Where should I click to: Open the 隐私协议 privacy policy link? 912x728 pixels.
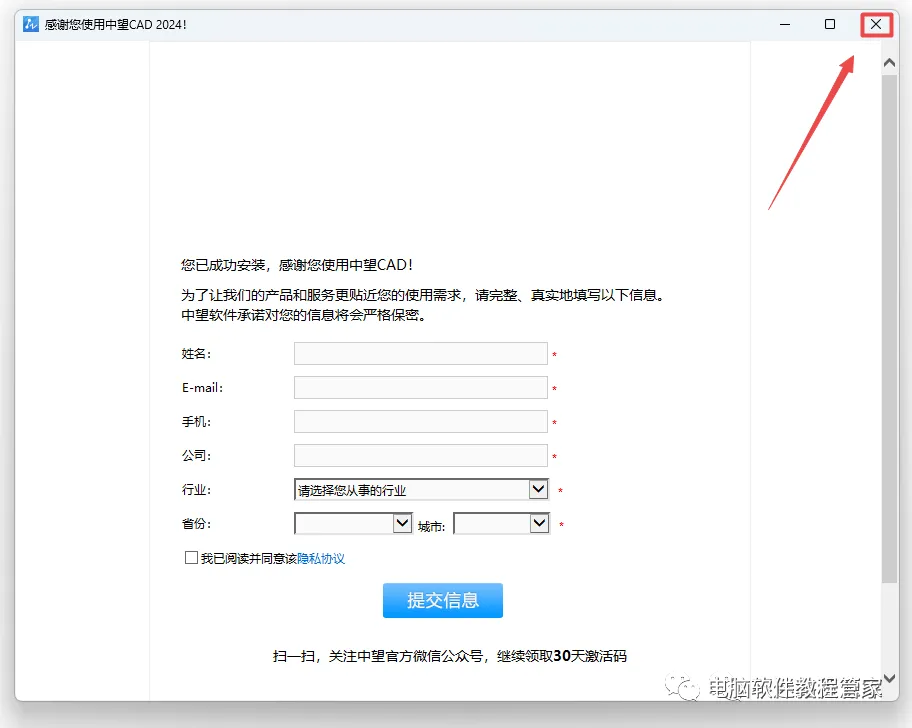pyautogui.click(x=320, y=559)
